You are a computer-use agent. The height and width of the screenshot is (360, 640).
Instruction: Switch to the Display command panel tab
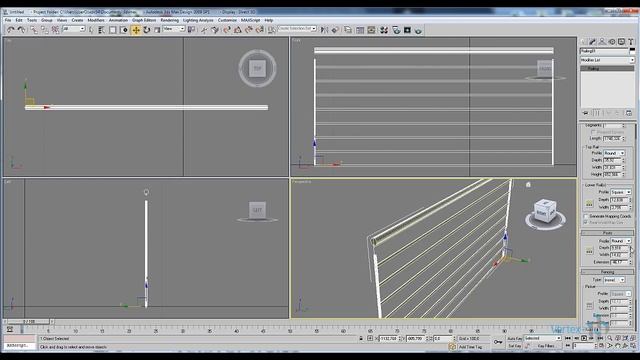pyautogui.click(x=621, y=42)
